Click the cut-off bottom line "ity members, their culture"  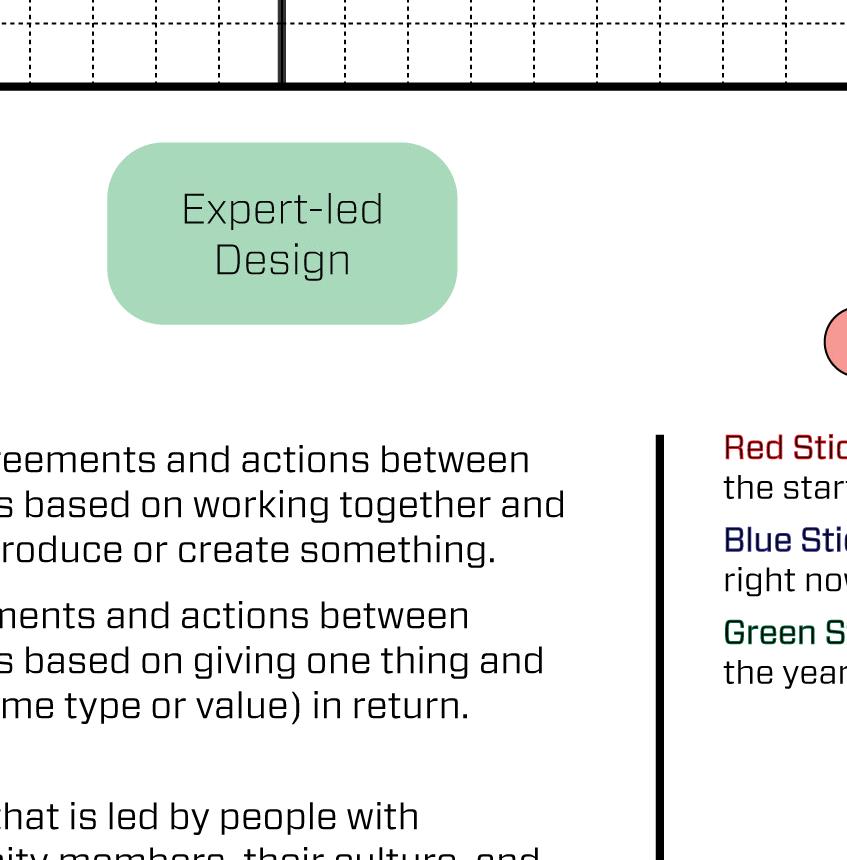coord(270,855)
